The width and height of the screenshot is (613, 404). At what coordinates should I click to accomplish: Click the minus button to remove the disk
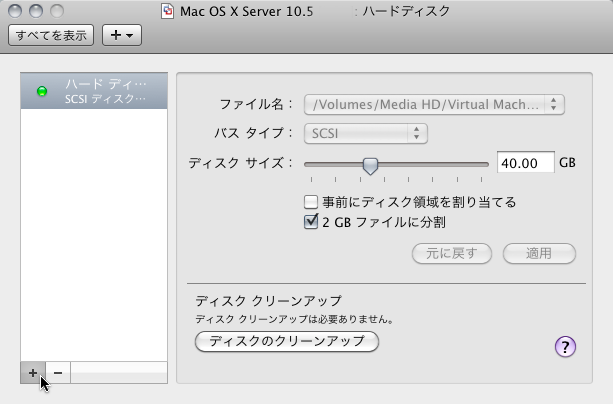[58, 372]
